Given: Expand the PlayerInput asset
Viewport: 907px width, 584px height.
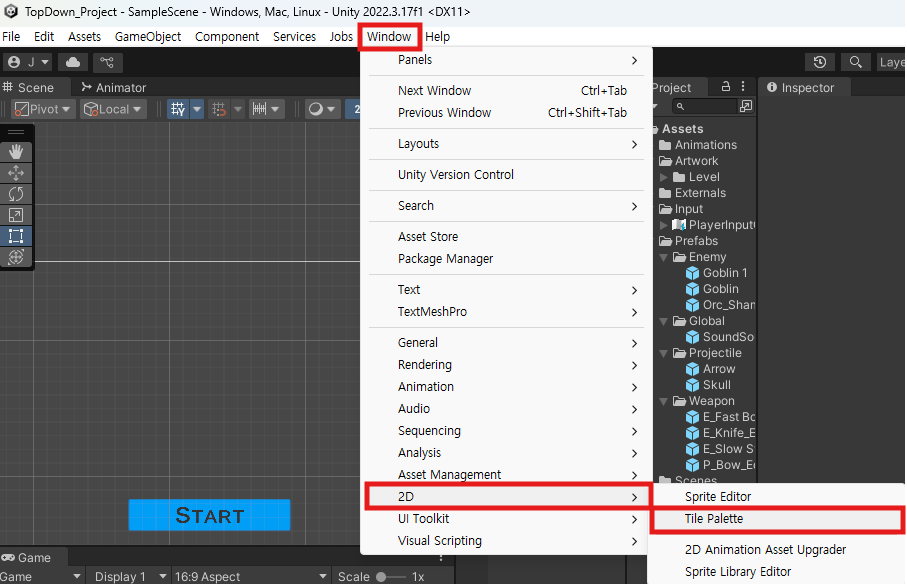Looking at the screenshot, I should pyautogui.click(x=663, y=225).
